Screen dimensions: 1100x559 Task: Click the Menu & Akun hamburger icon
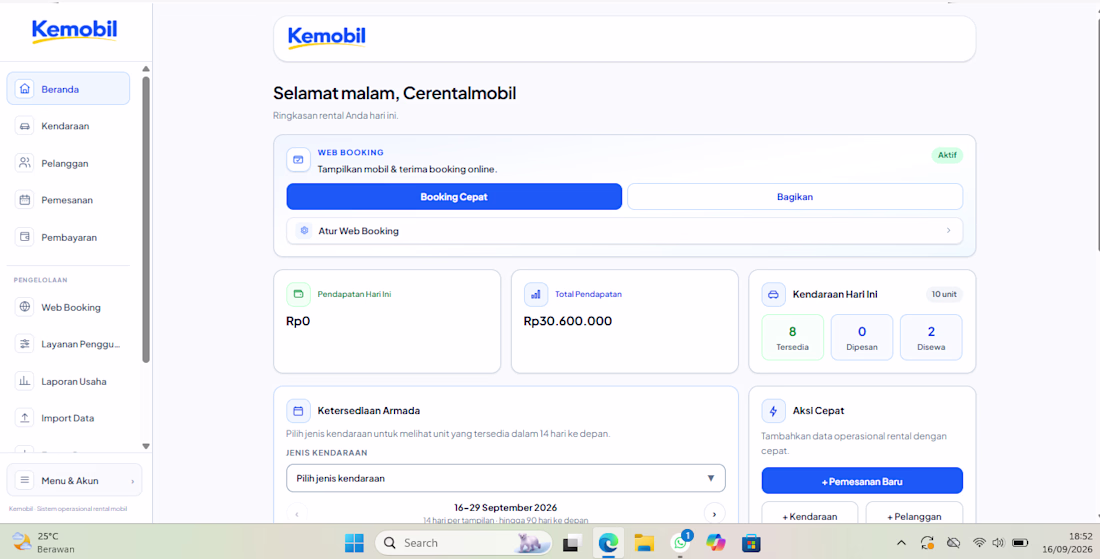coord(25,480)
